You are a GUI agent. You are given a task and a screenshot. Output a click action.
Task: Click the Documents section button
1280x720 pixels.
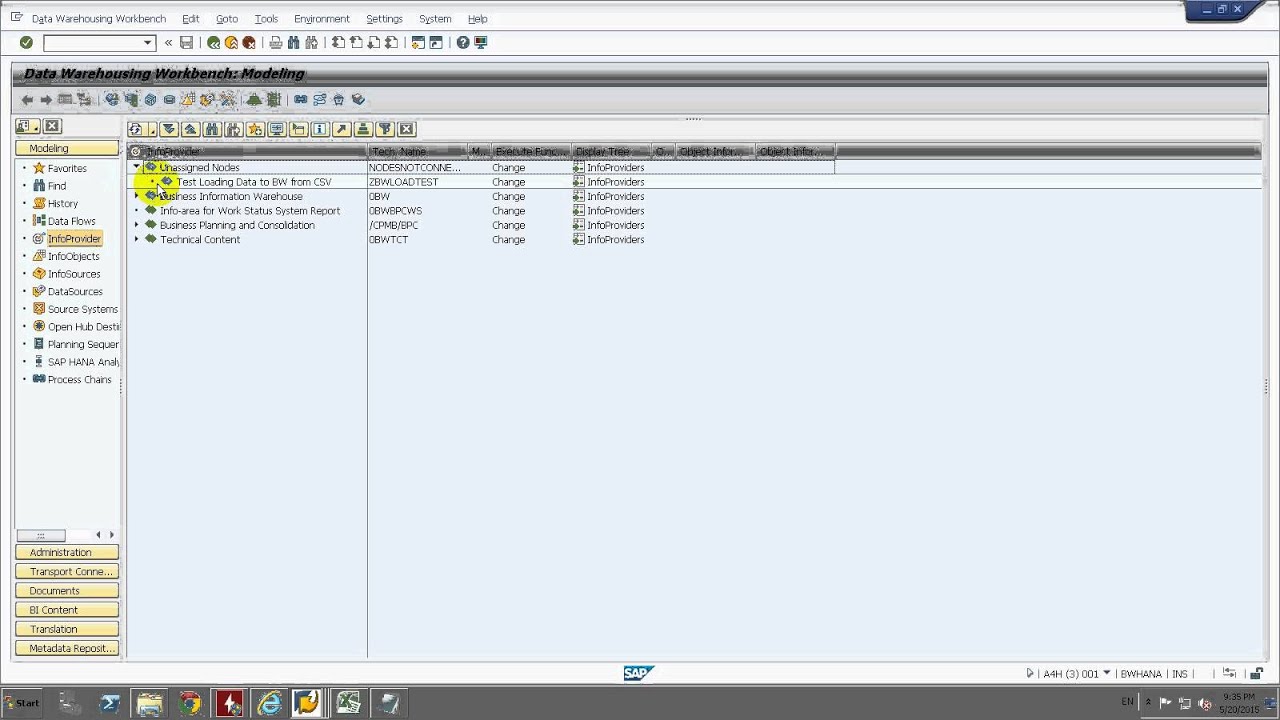point(67,591)
